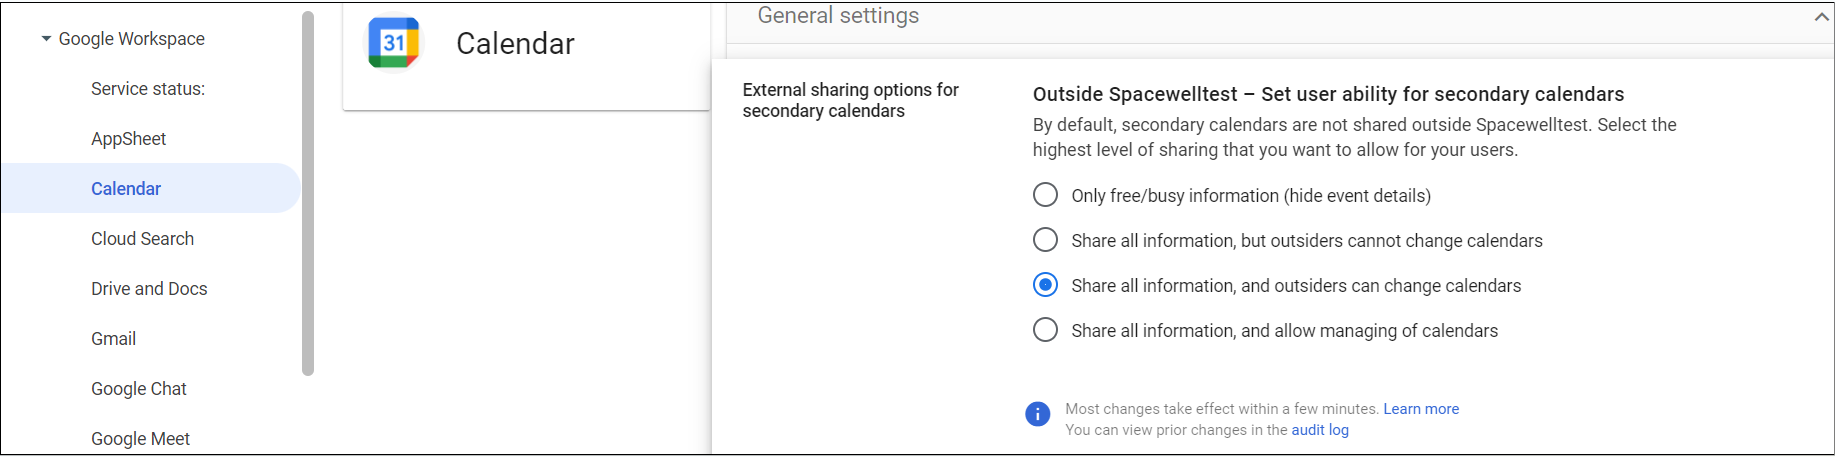This screenshot has height=457, width=1835.
Task: Open Cloud Search in the sidebar
Action: click(143, 239)
